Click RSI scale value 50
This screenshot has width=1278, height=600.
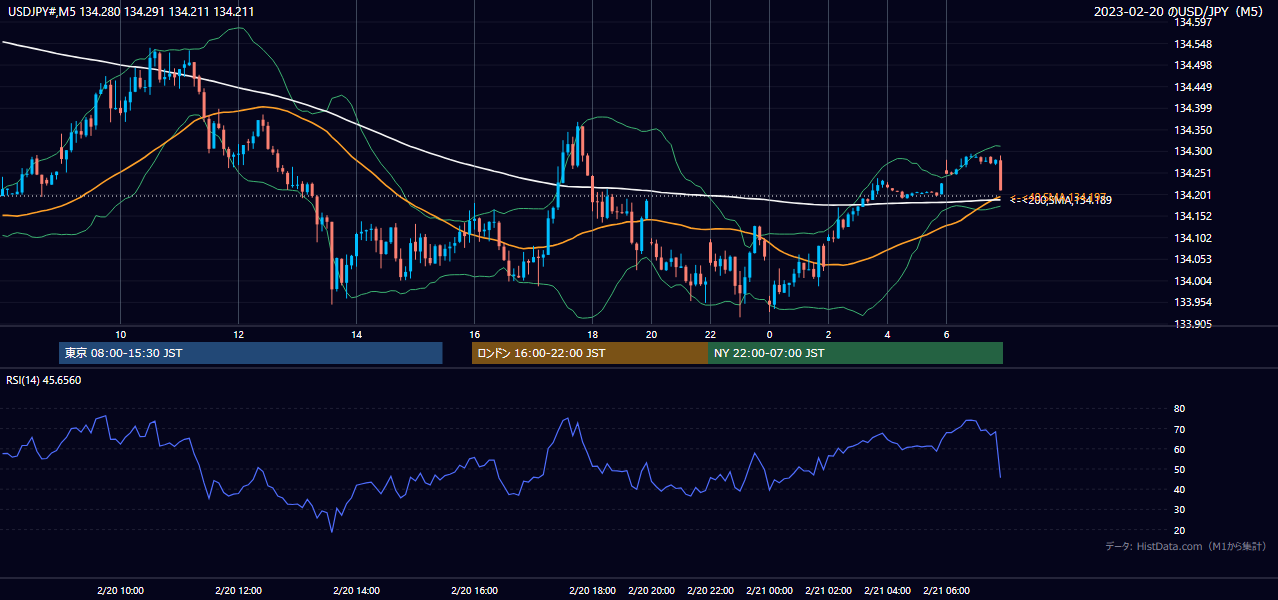(1180, 469)
